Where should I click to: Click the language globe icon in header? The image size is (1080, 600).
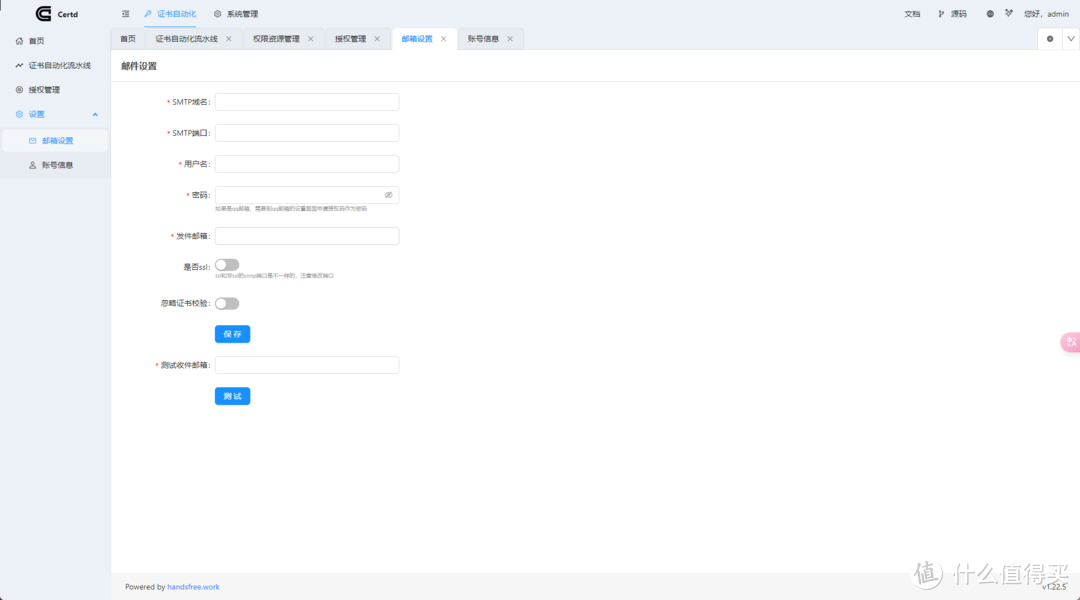(x=990, y=14)
